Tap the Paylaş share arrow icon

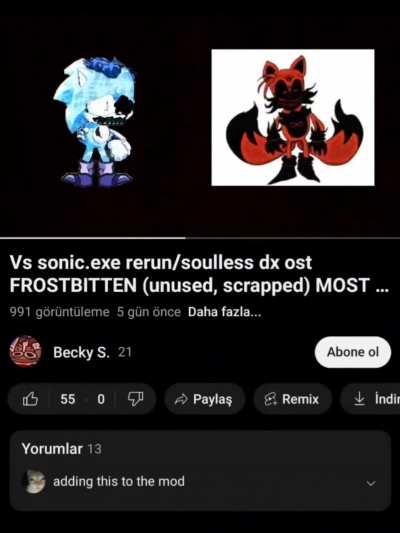181,399
